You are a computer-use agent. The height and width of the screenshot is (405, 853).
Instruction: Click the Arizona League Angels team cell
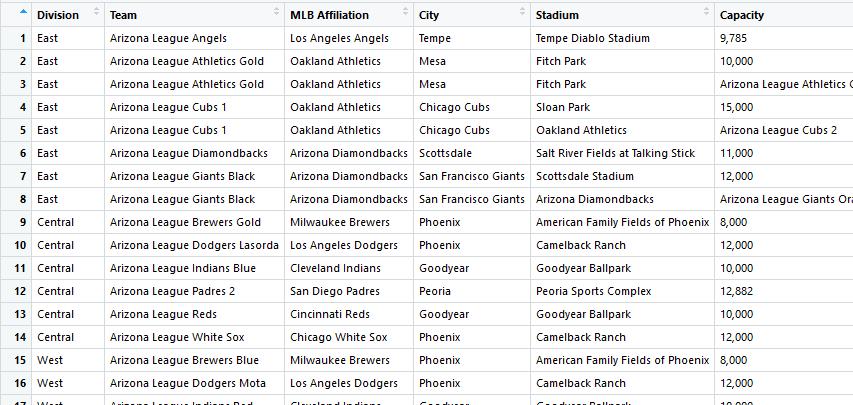(168, 38)
